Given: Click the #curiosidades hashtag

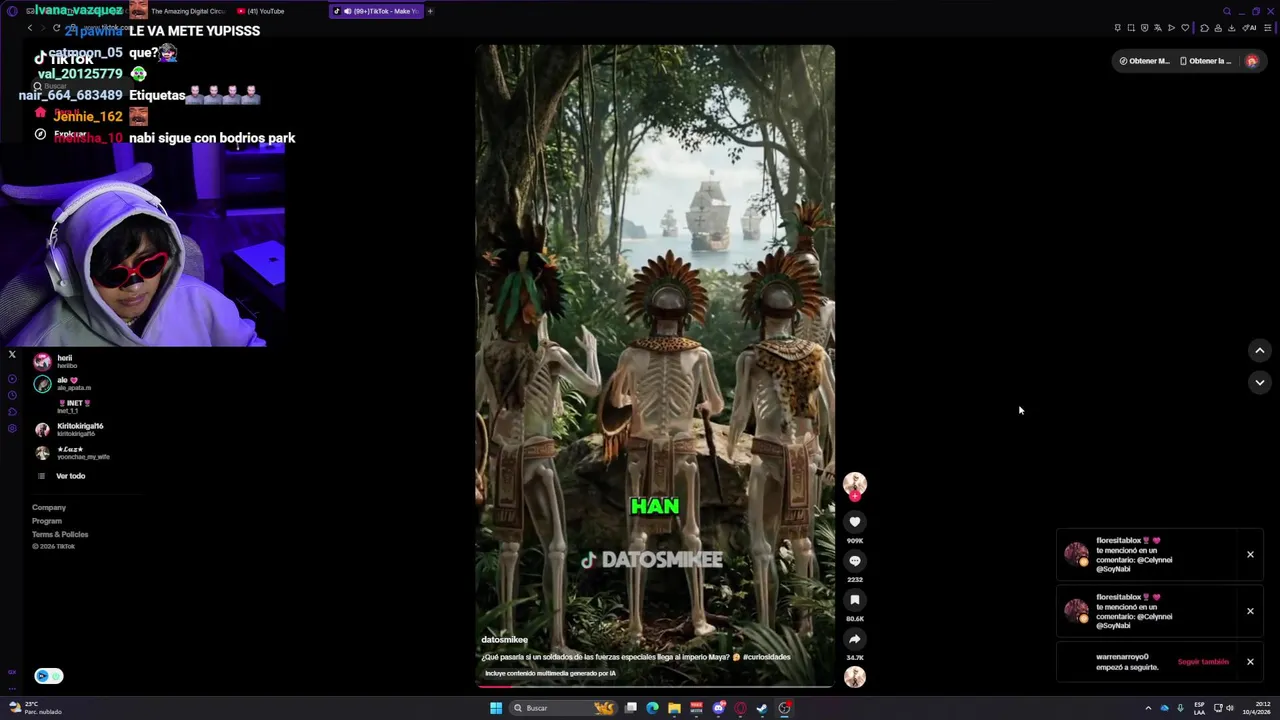Looking at the screenshot, I should 766,657.
